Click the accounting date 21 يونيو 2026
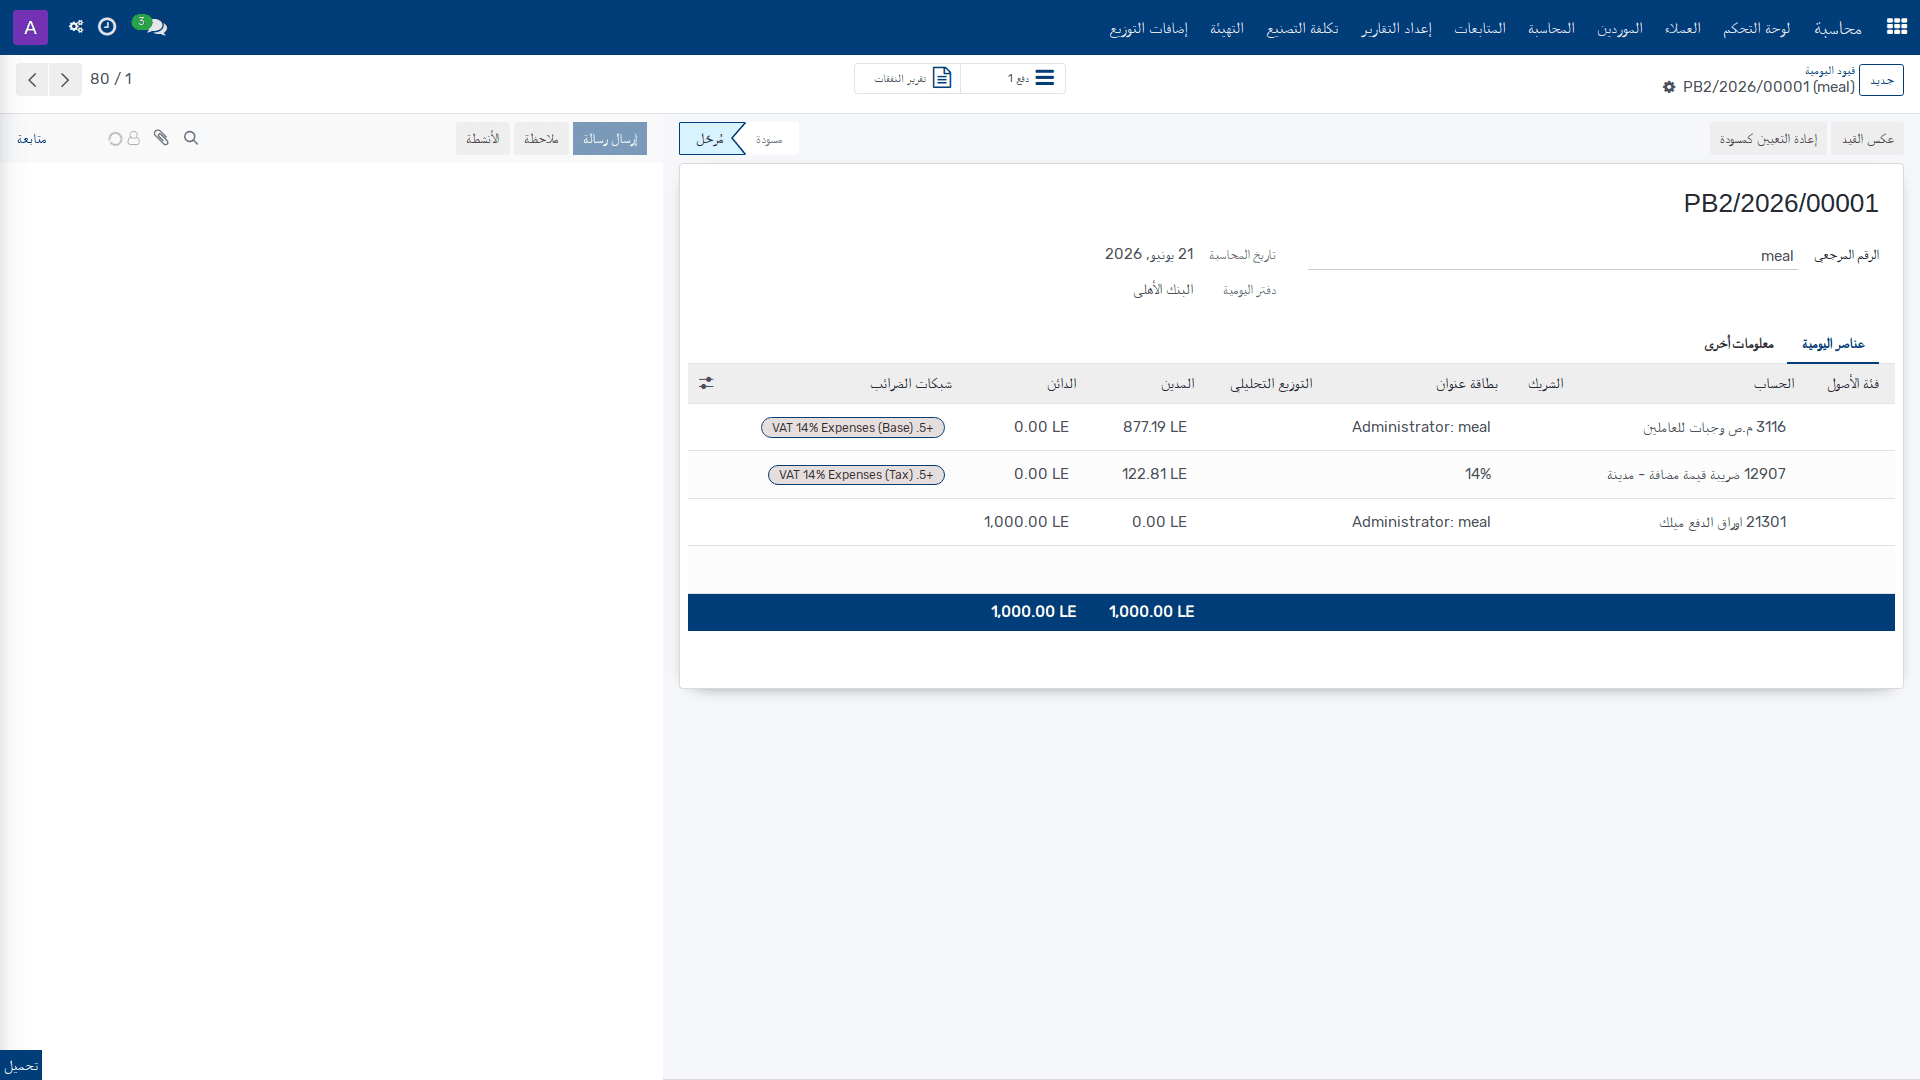This screenshot has height=1080, width=1920. pos(1149,254)
